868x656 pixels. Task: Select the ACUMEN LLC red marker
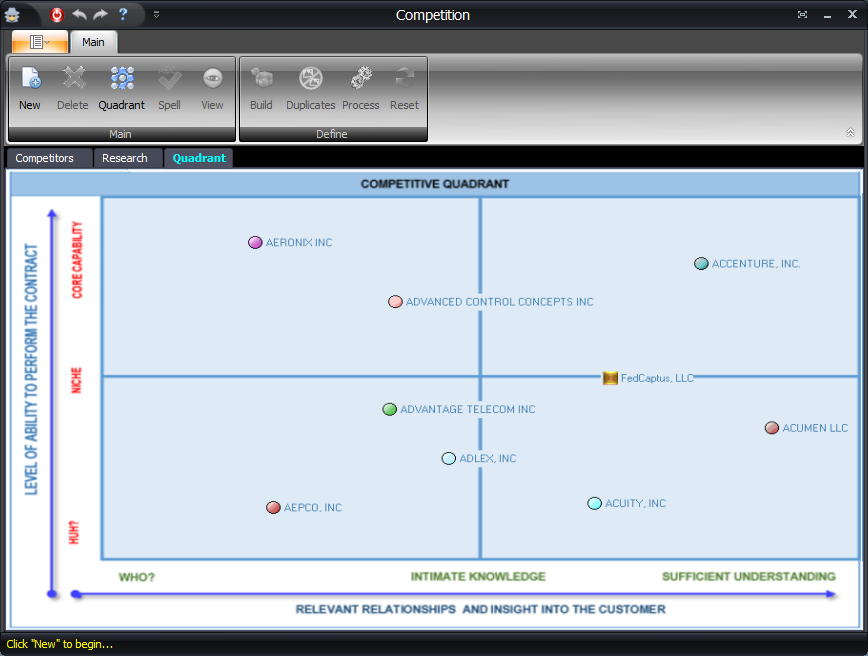click(772, 428)
